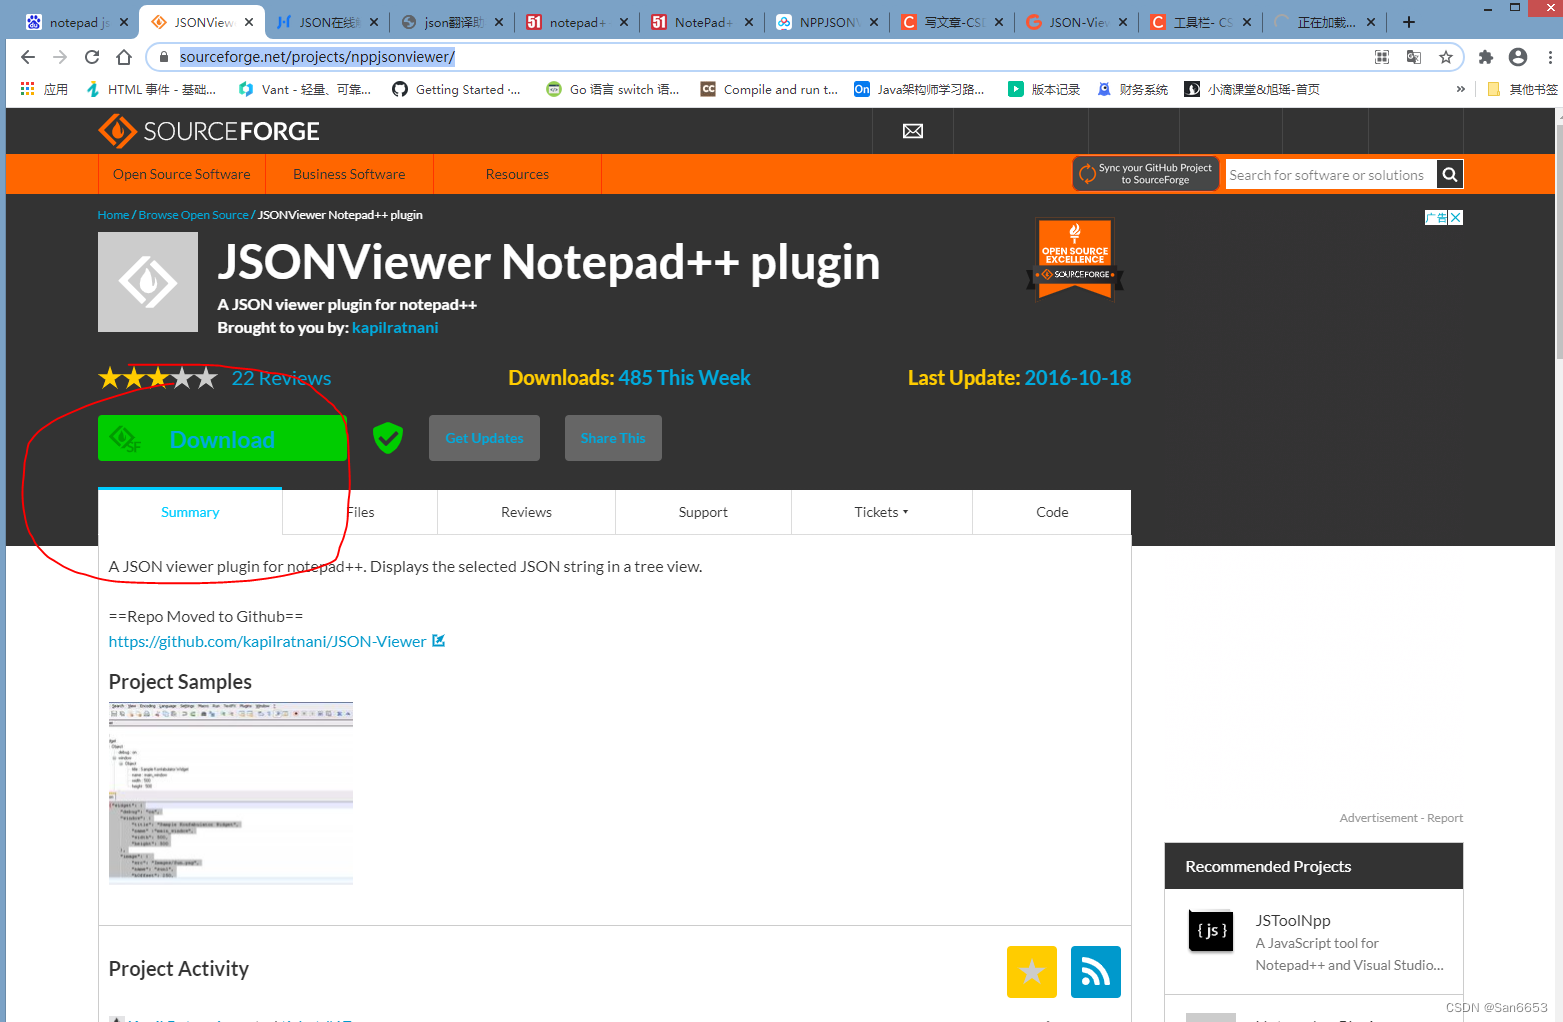The width and height of the screenshot is (1563, 1022).
Task: Click the SourceForge logo
Action: point(209,131)
